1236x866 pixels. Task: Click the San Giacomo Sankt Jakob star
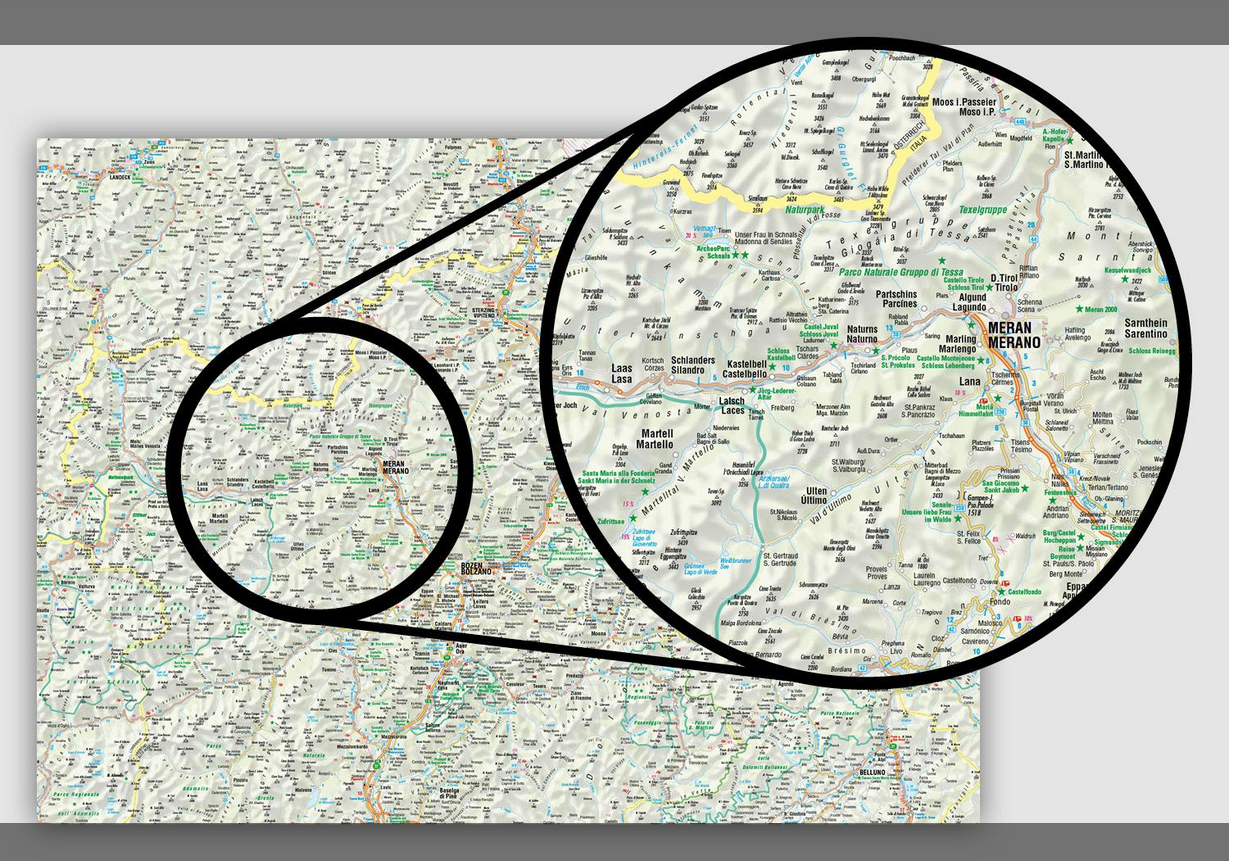(x=1027, y=487)
